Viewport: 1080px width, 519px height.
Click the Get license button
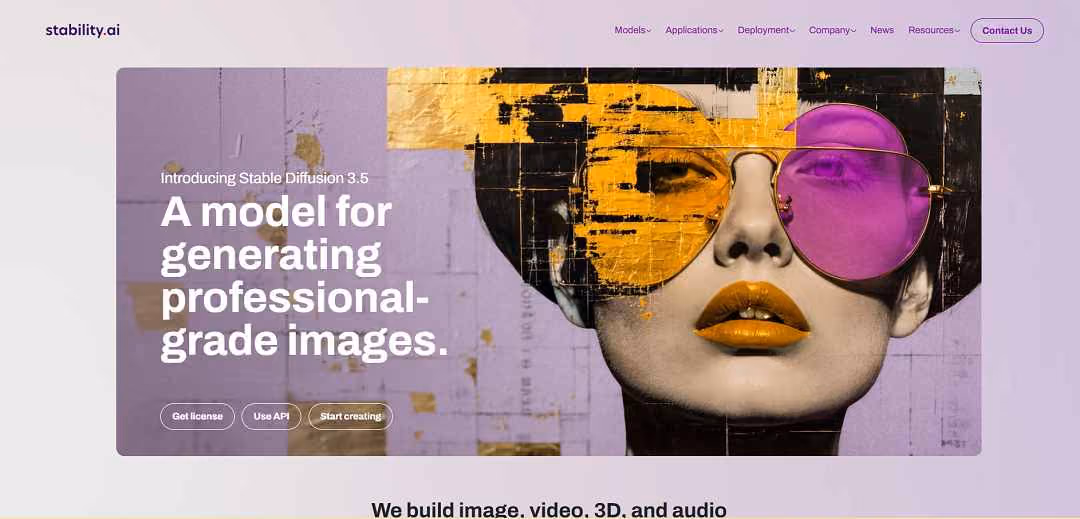(x=197, y=416)
